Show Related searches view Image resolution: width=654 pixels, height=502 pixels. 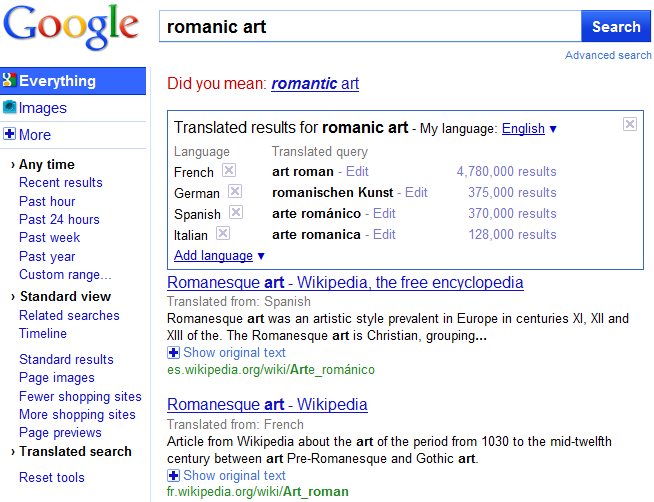point(69,316)
